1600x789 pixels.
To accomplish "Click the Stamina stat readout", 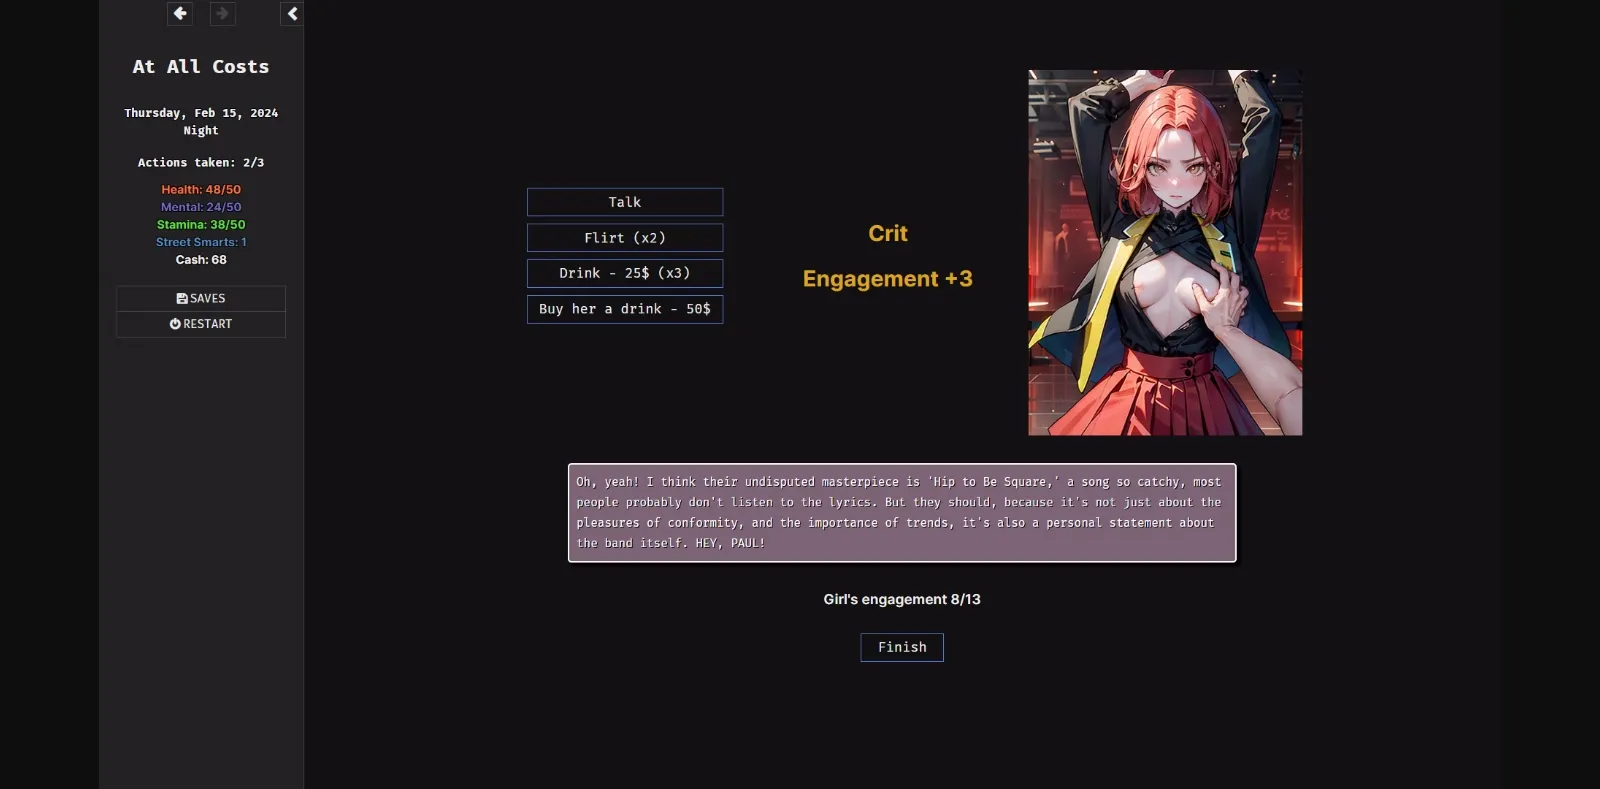I will point(201,225).
